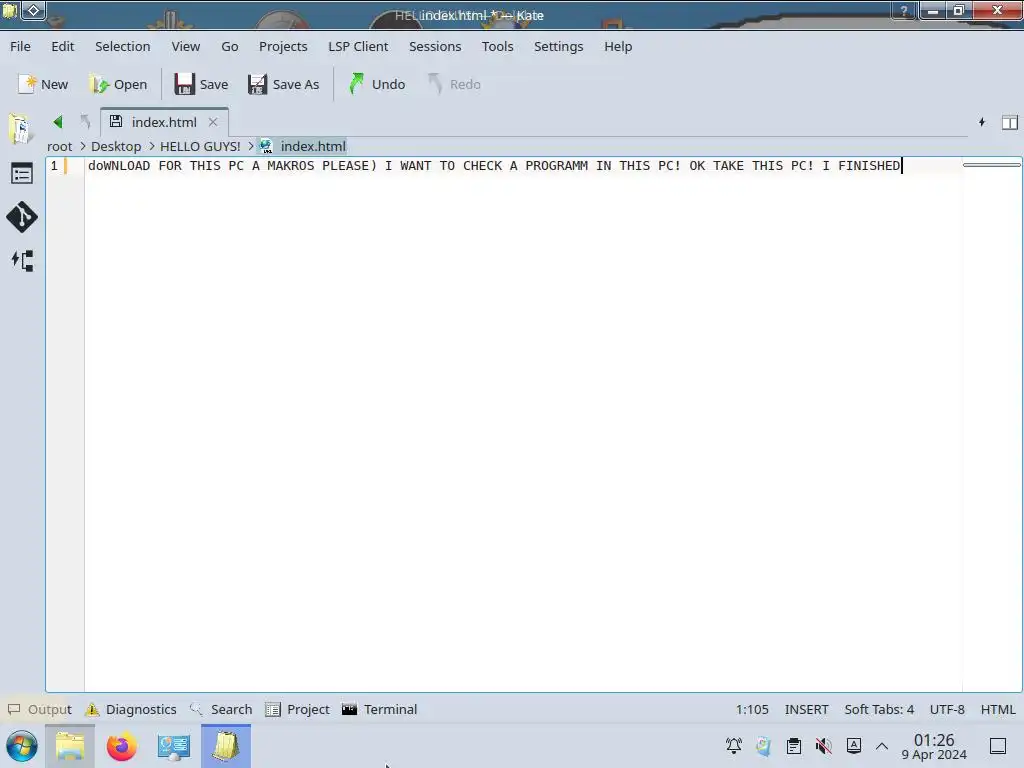Open keyboard layout tray icon

click(x=854, y=746)
